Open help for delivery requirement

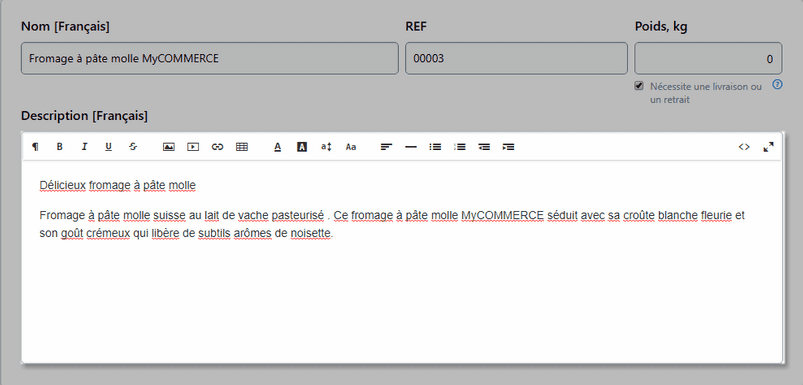[777, 84]
